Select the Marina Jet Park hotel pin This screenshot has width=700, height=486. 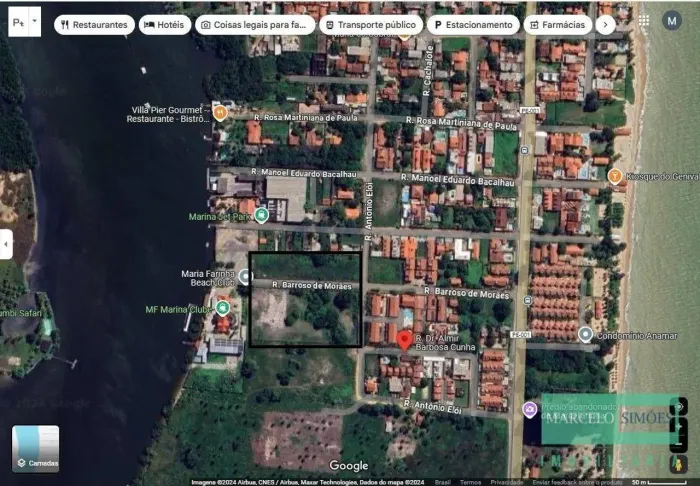(262, 216)
